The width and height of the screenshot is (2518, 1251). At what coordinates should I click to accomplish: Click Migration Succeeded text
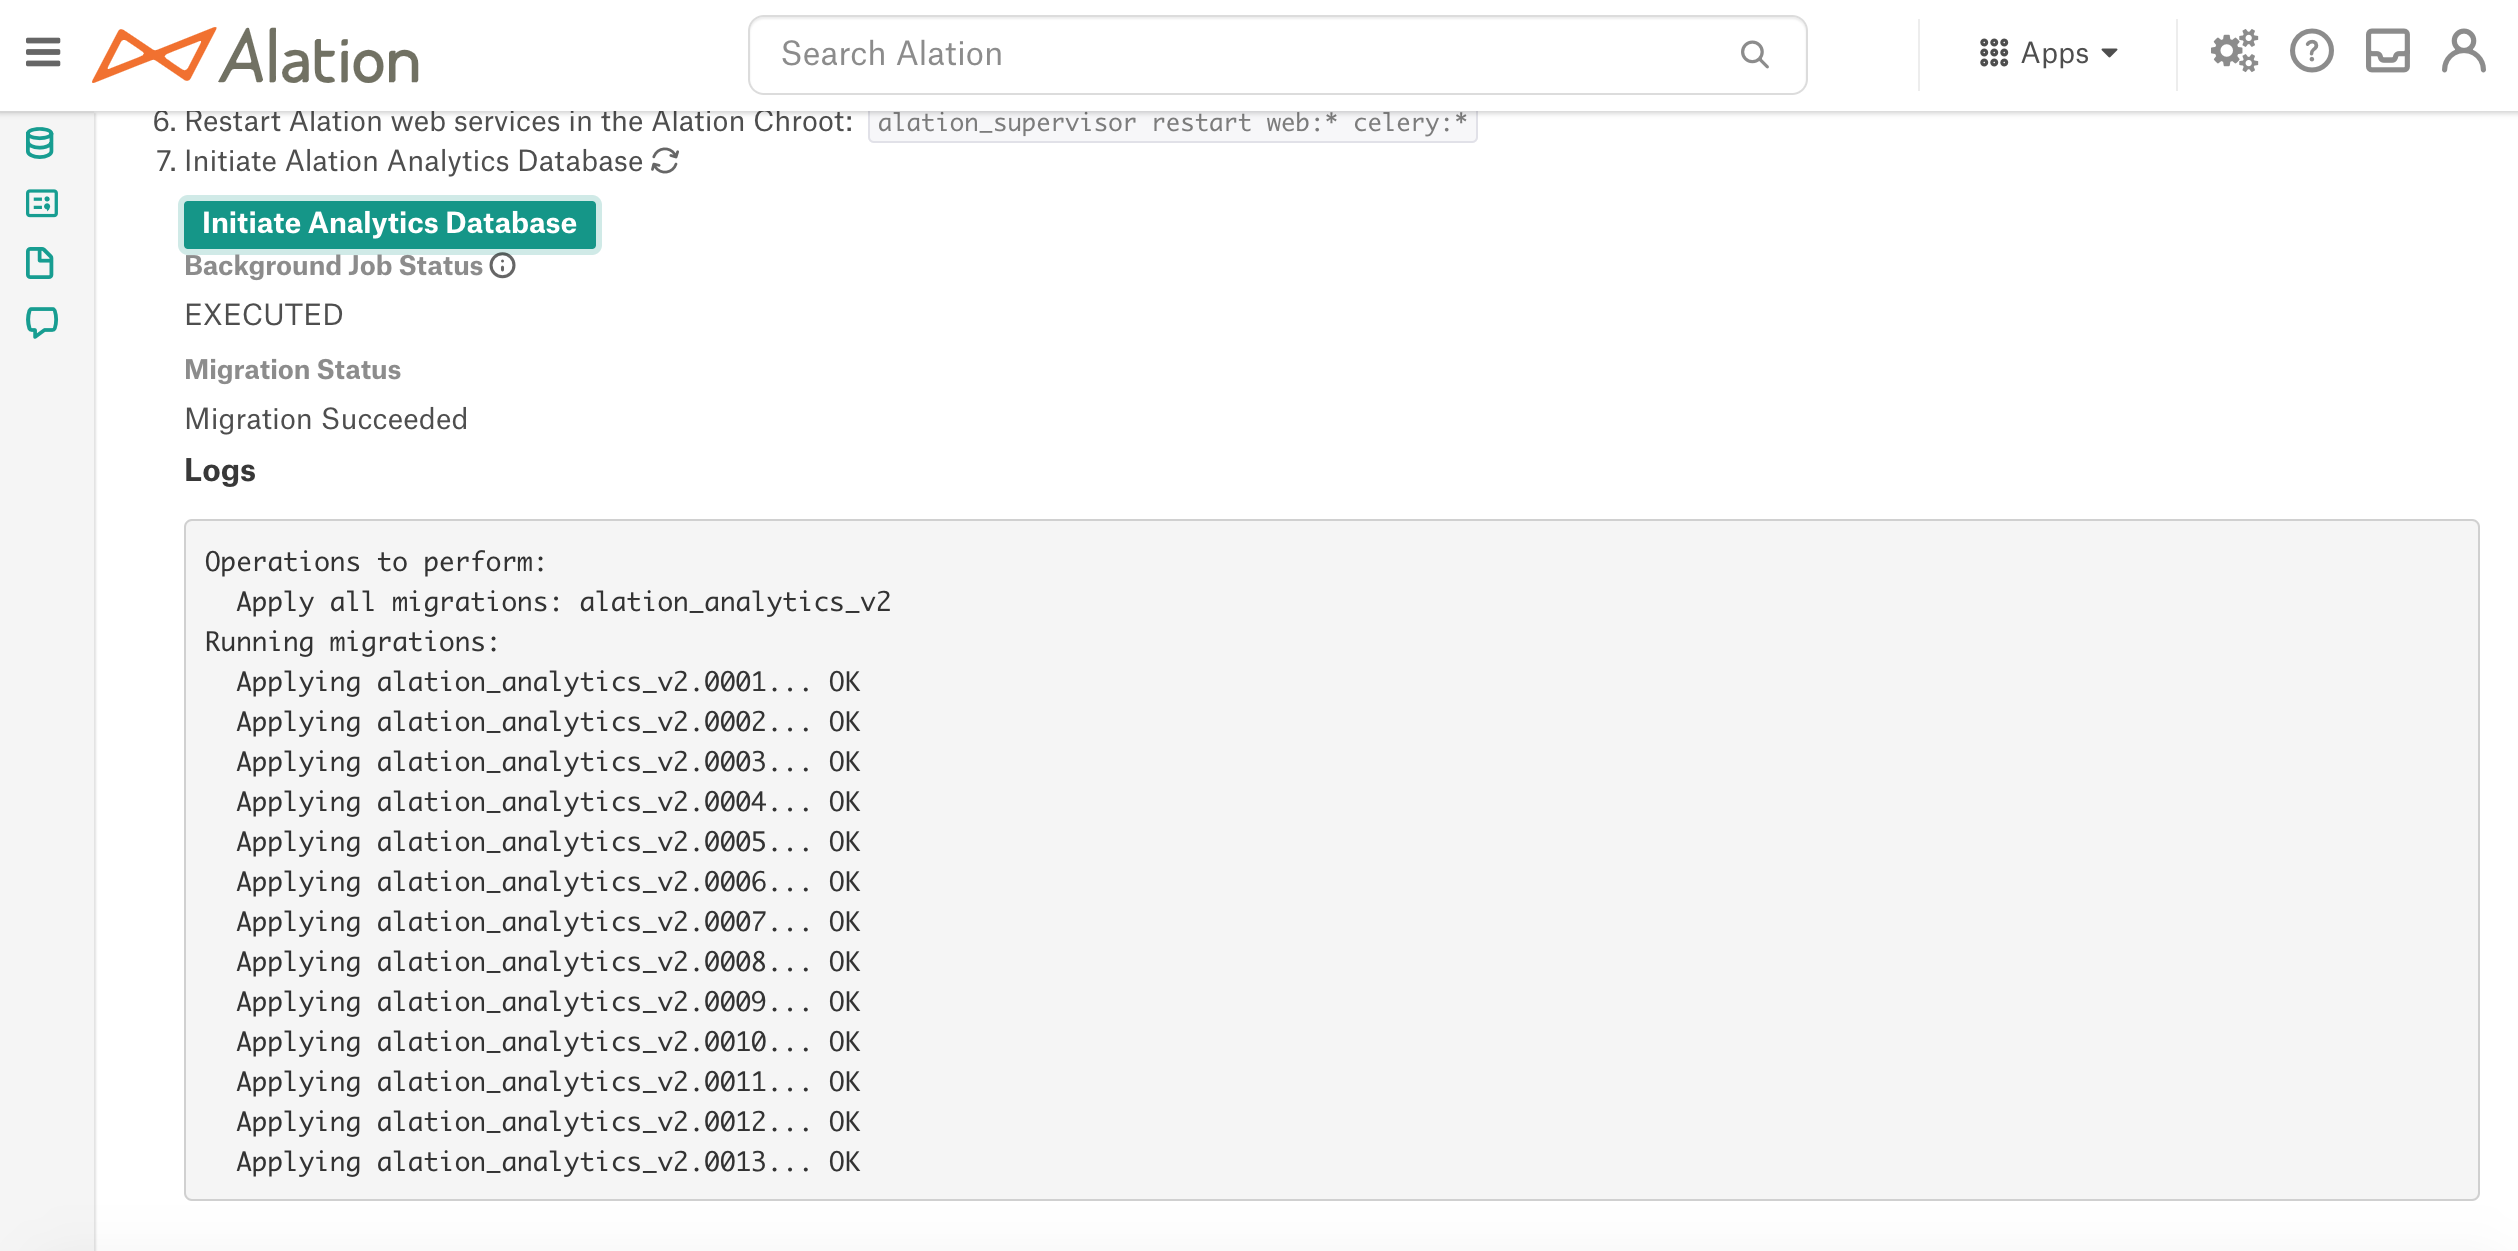pos(326,419)
